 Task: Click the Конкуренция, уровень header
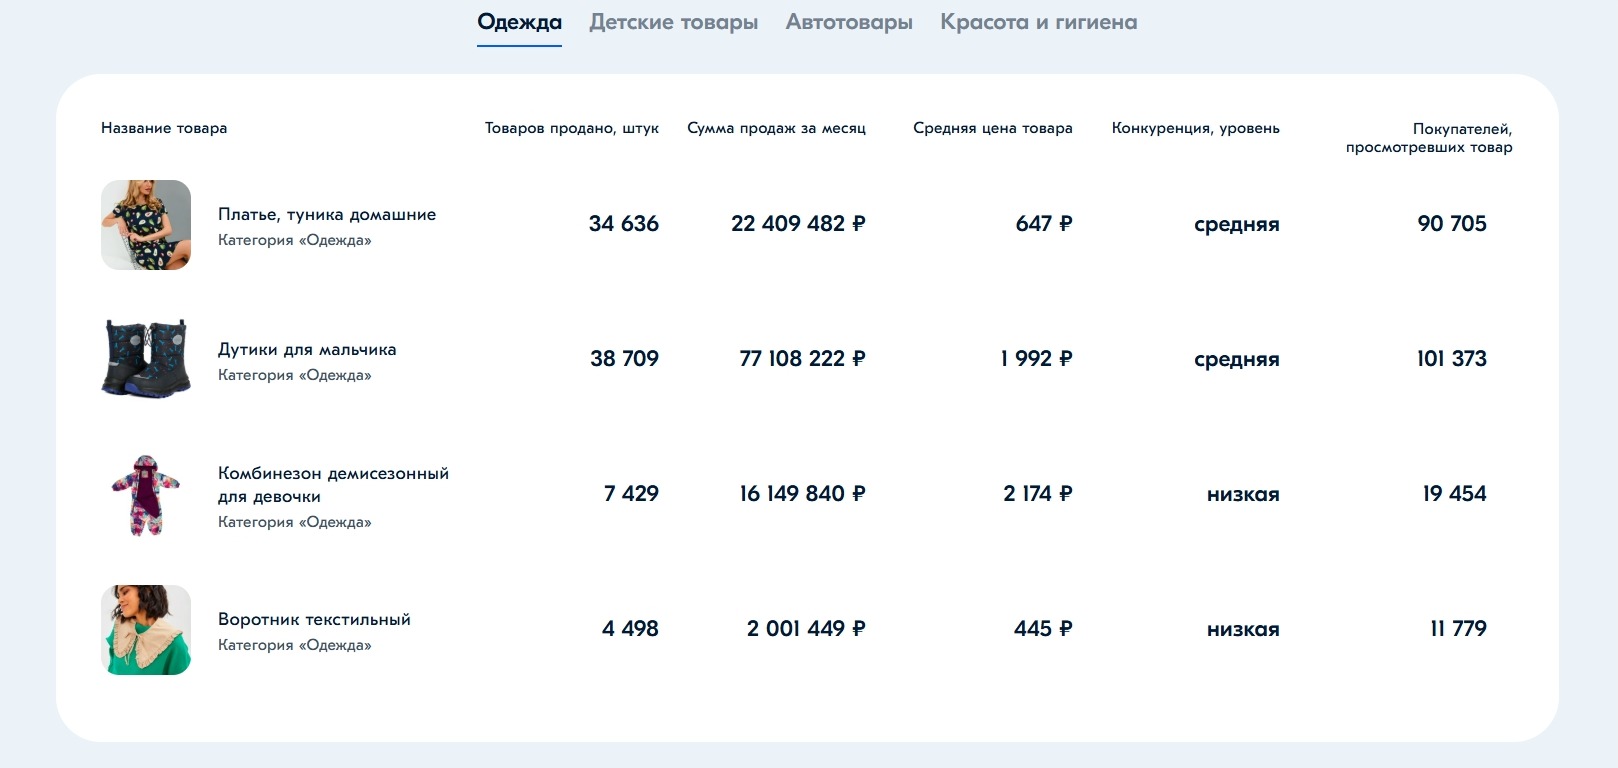pos(1196,128)
